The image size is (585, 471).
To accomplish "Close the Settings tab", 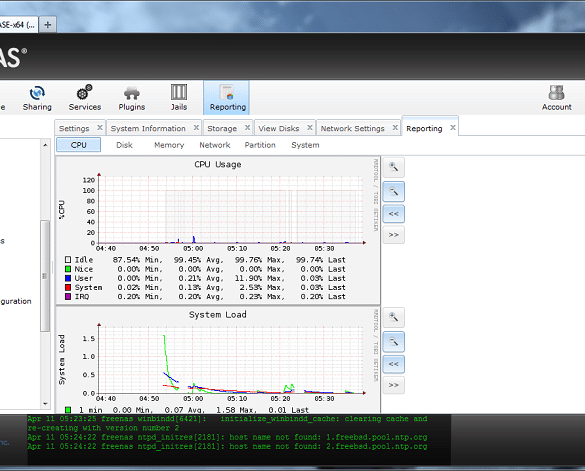I will 100,128.
